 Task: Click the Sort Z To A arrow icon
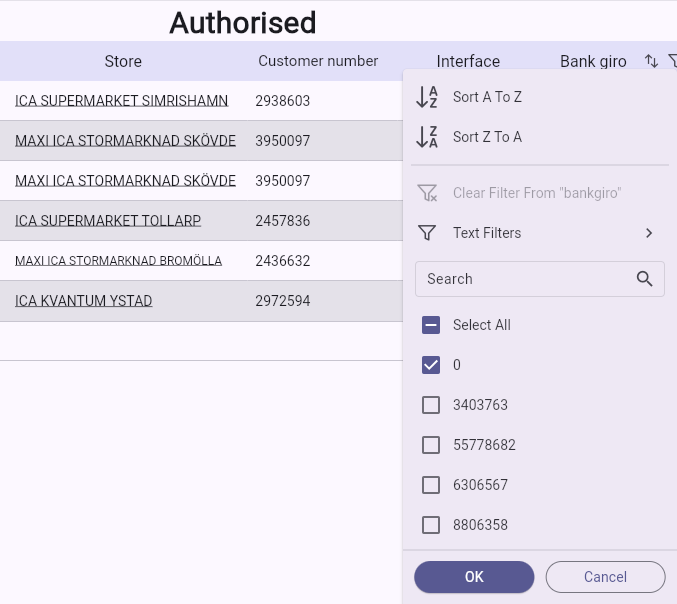pos(427,137)
